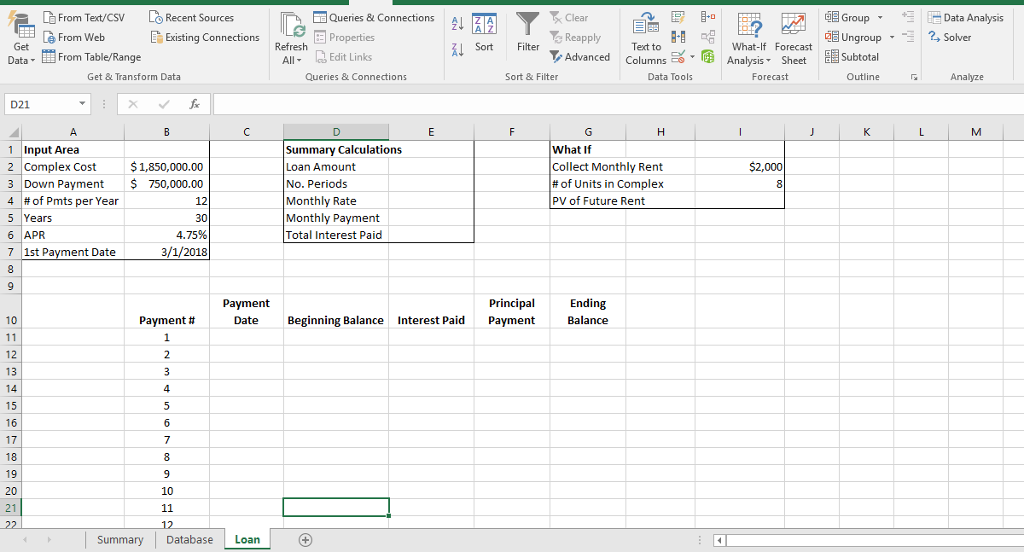This screenshot has height=552, width=1024.
Task: Import data From Web
Action: point(74,37)
